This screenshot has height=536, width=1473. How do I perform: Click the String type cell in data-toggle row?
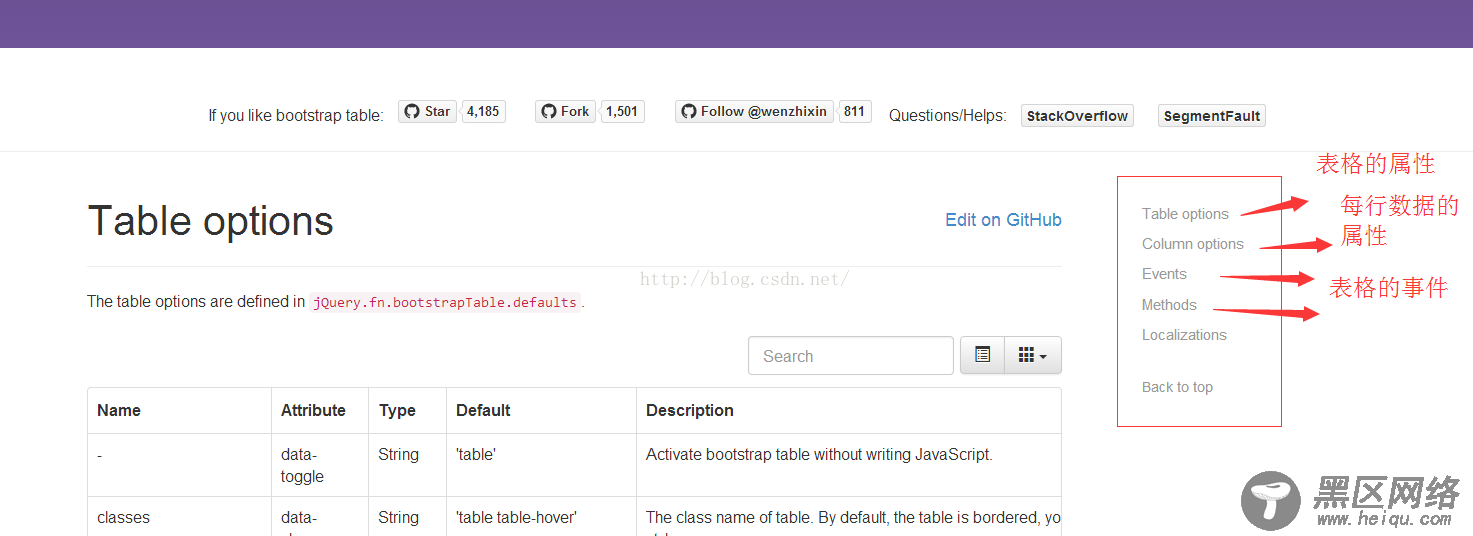click(x=407, y=465)
